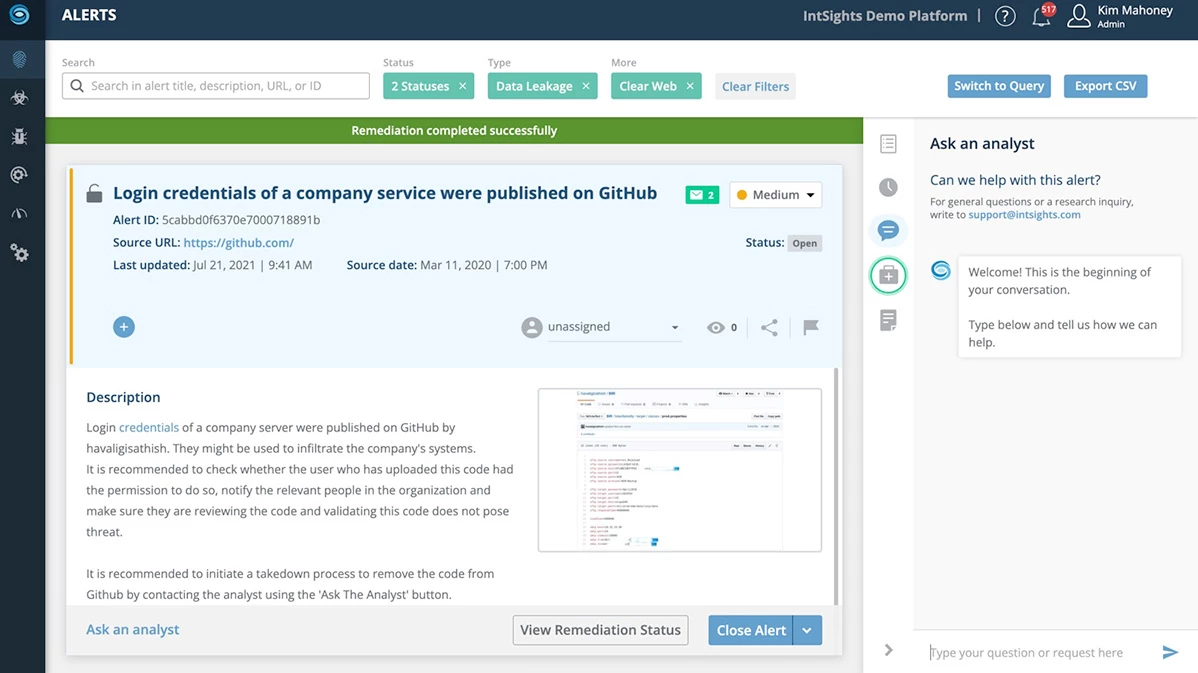Open alert details list panel icon
The image size is (1198, 673).
point(888,144)
